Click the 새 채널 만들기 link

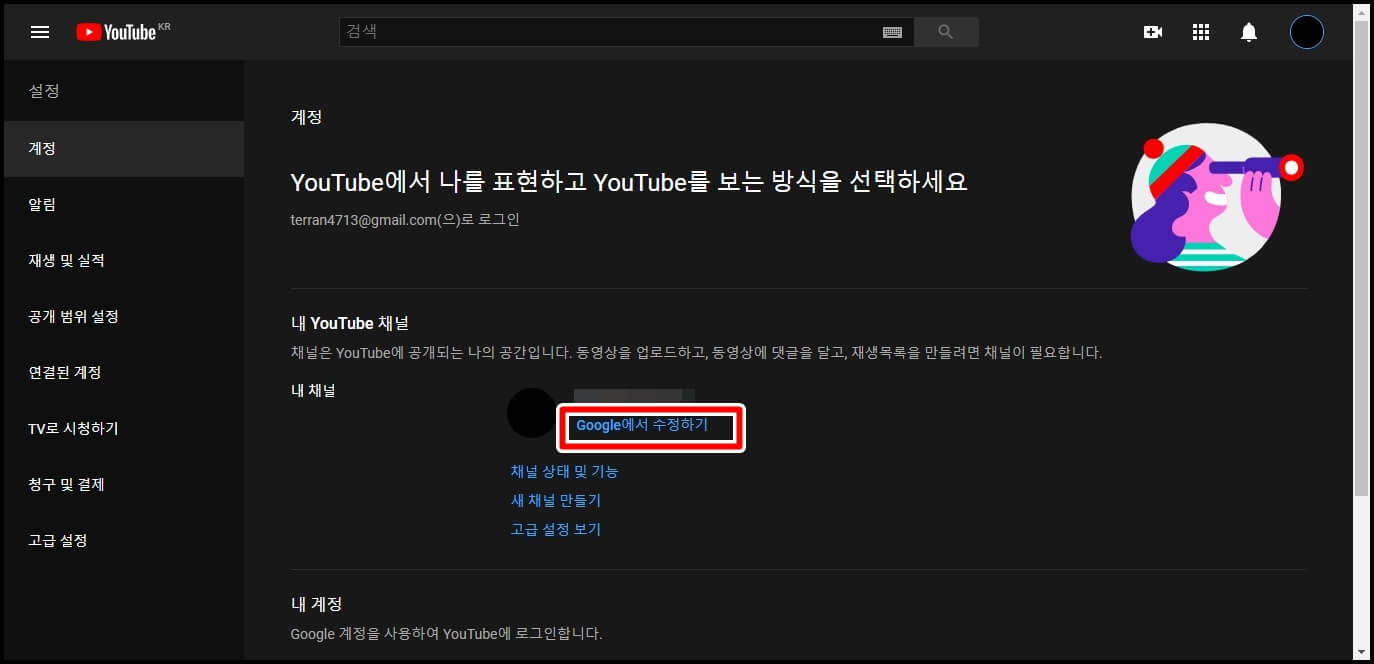556,500
